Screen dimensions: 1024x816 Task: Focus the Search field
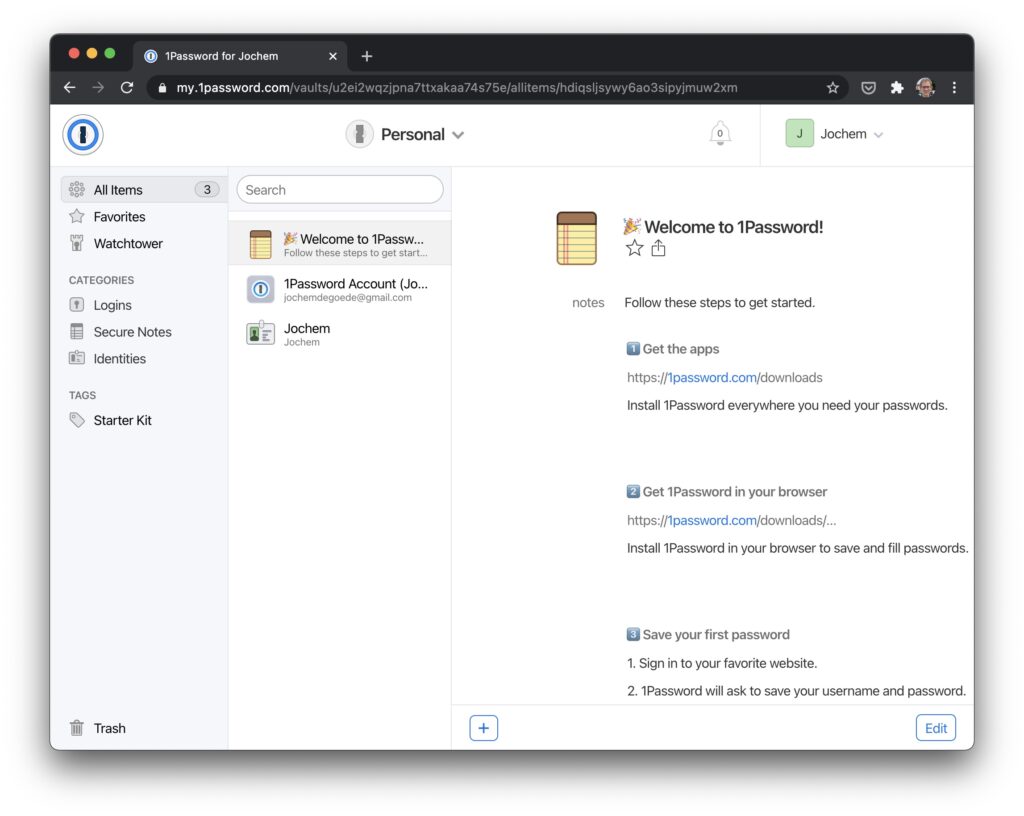340,189
